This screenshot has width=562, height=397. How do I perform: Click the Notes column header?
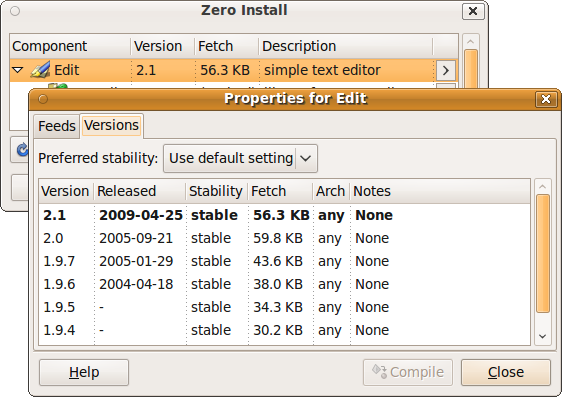(x=440, y=191)
